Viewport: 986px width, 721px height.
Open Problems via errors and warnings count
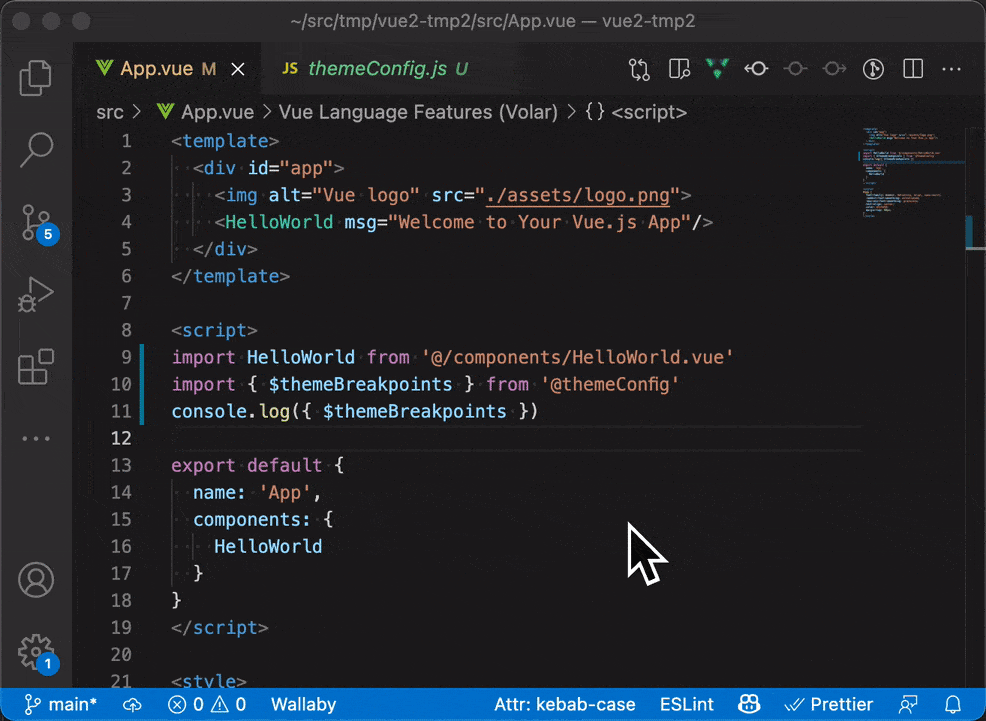207,704
